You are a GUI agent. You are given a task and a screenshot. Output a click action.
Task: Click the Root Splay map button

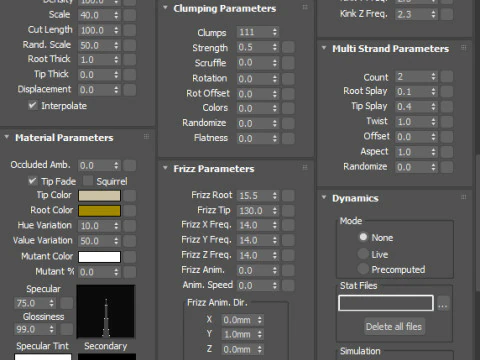(x=447, y=91)
